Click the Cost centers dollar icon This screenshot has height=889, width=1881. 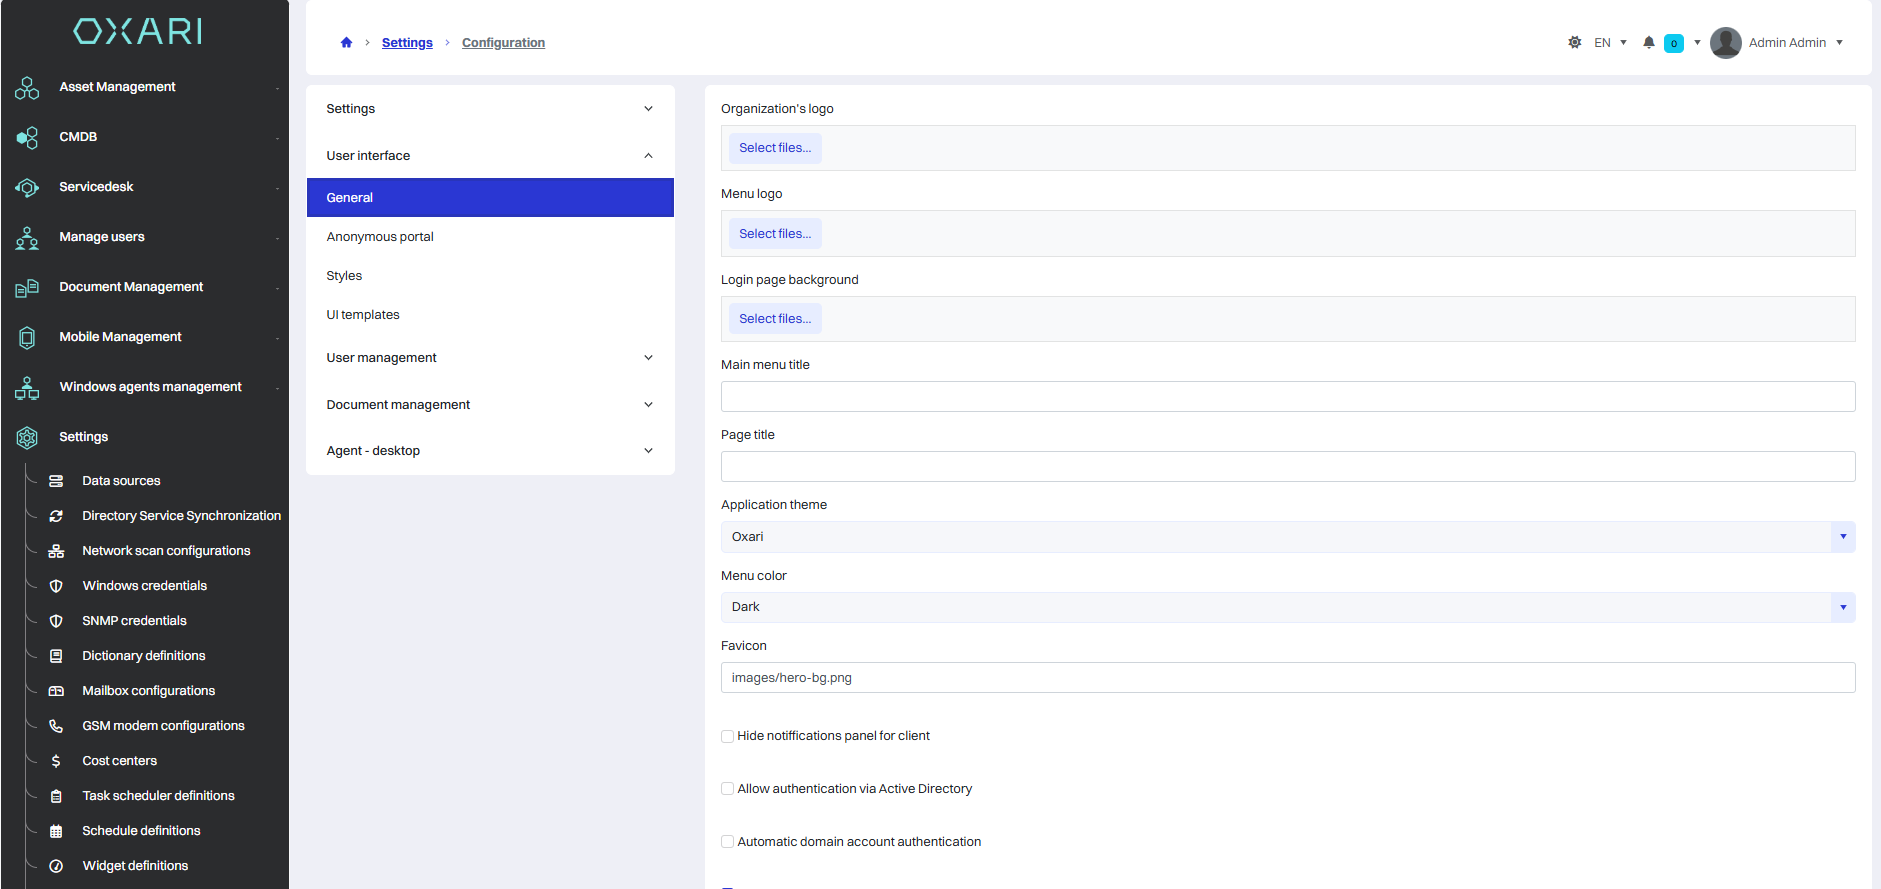[x=56, y=761]
